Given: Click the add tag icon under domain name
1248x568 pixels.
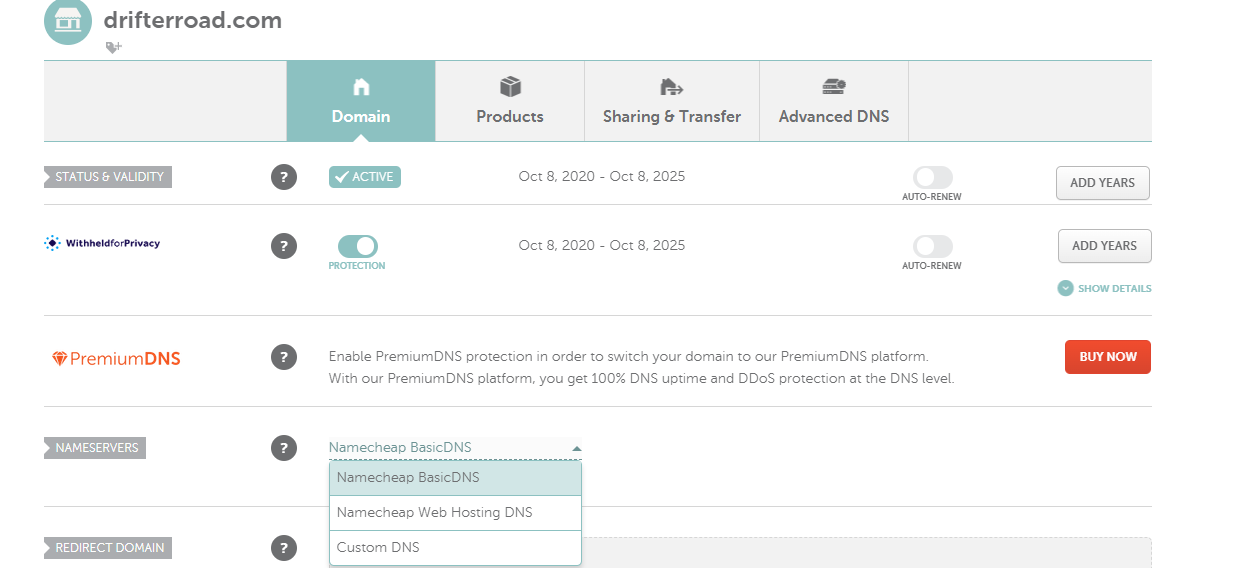Looking at the screenshot, I should coord(114,47).
